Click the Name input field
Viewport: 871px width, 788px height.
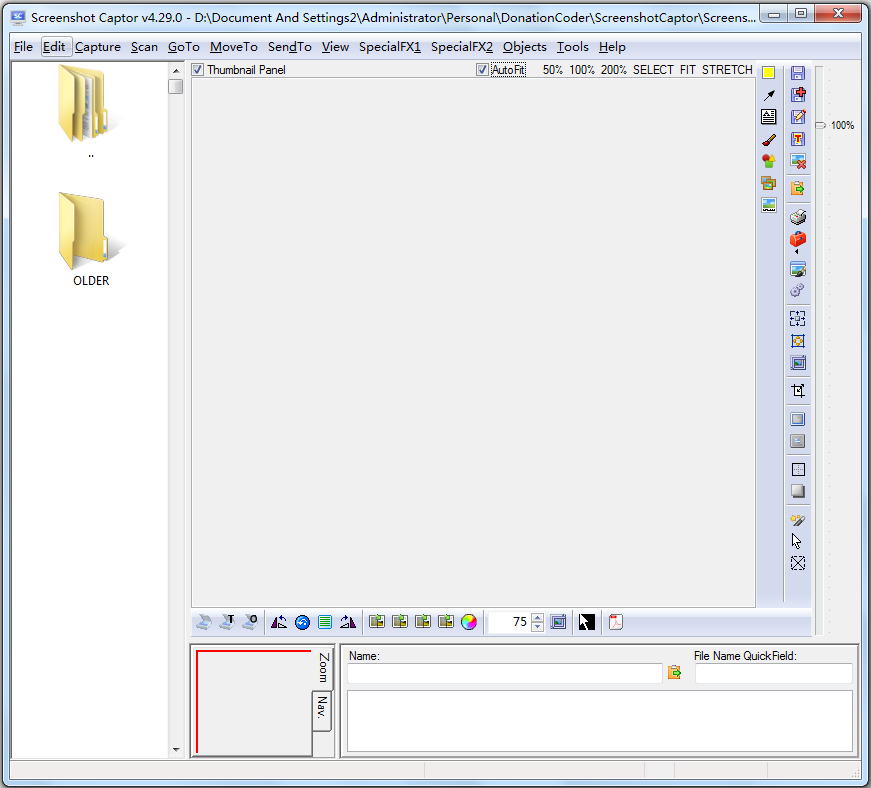tap(504, 673)
